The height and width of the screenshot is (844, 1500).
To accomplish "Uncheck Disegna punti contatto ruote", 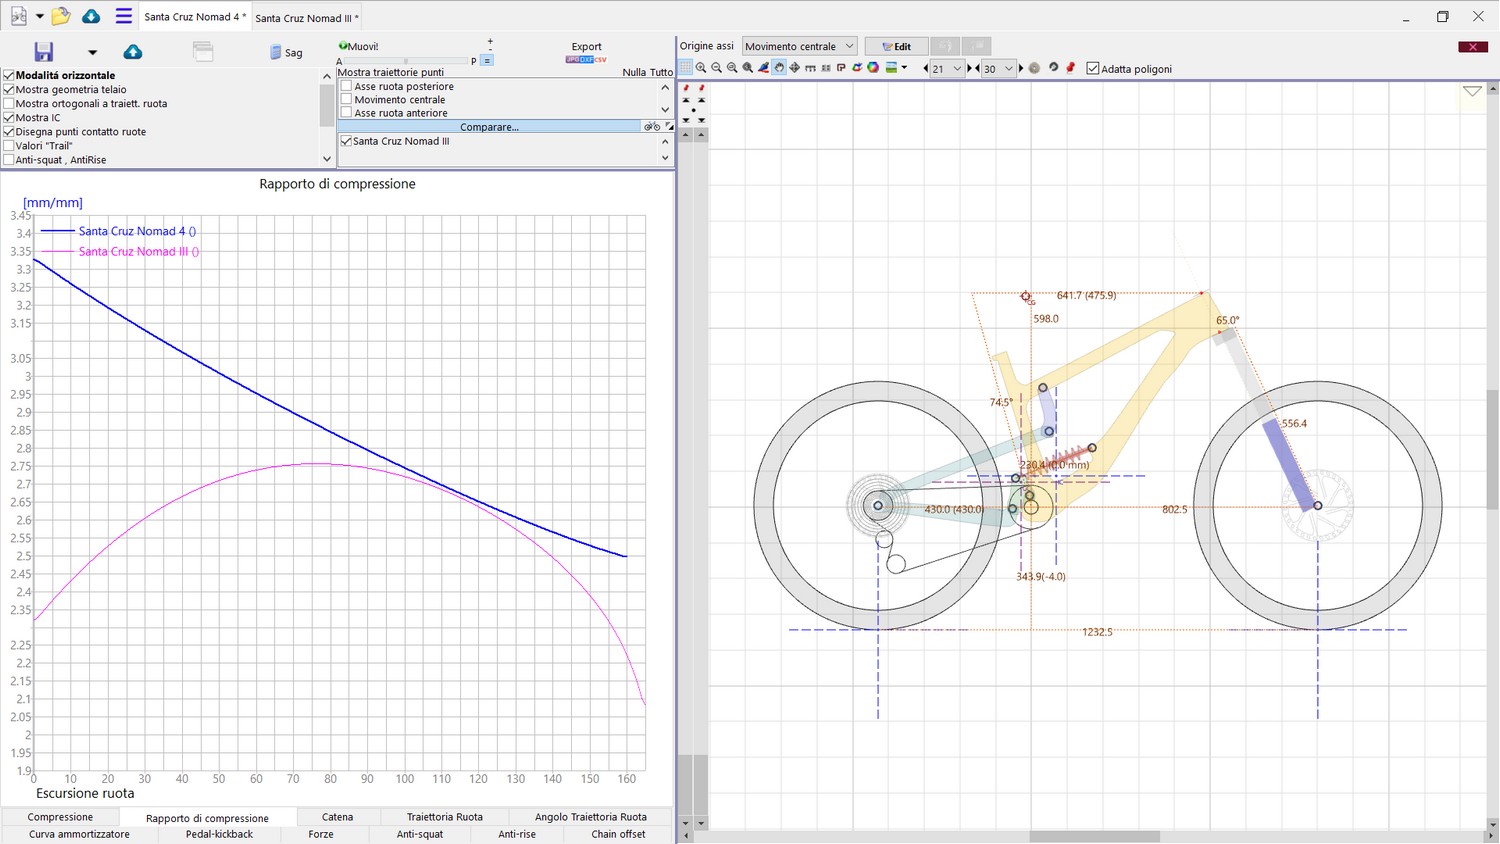I will pos(9,131).
